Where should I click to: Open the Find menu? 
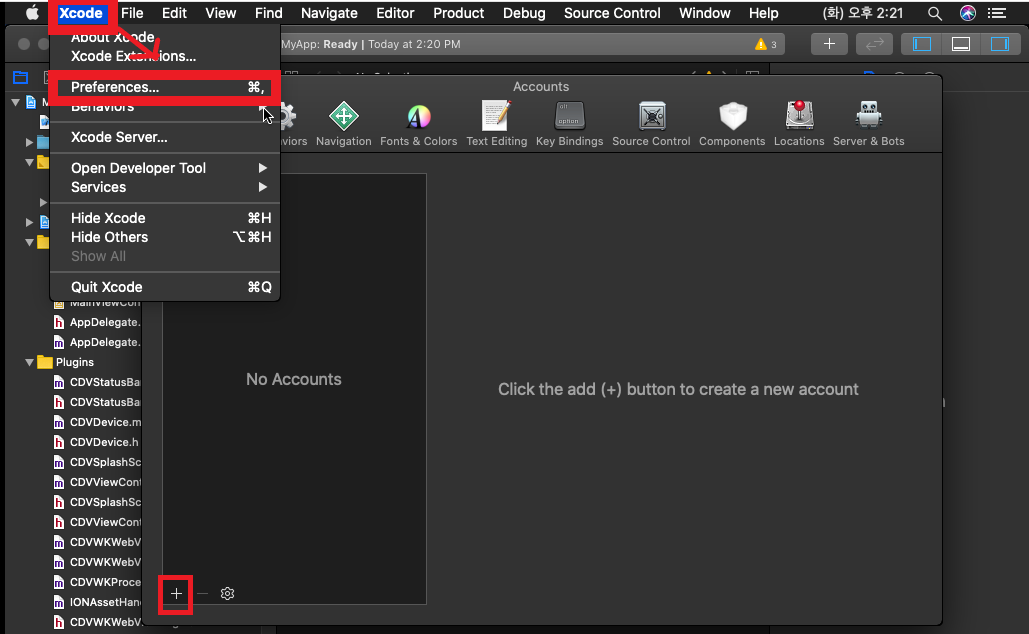click(x=268, y=13)
